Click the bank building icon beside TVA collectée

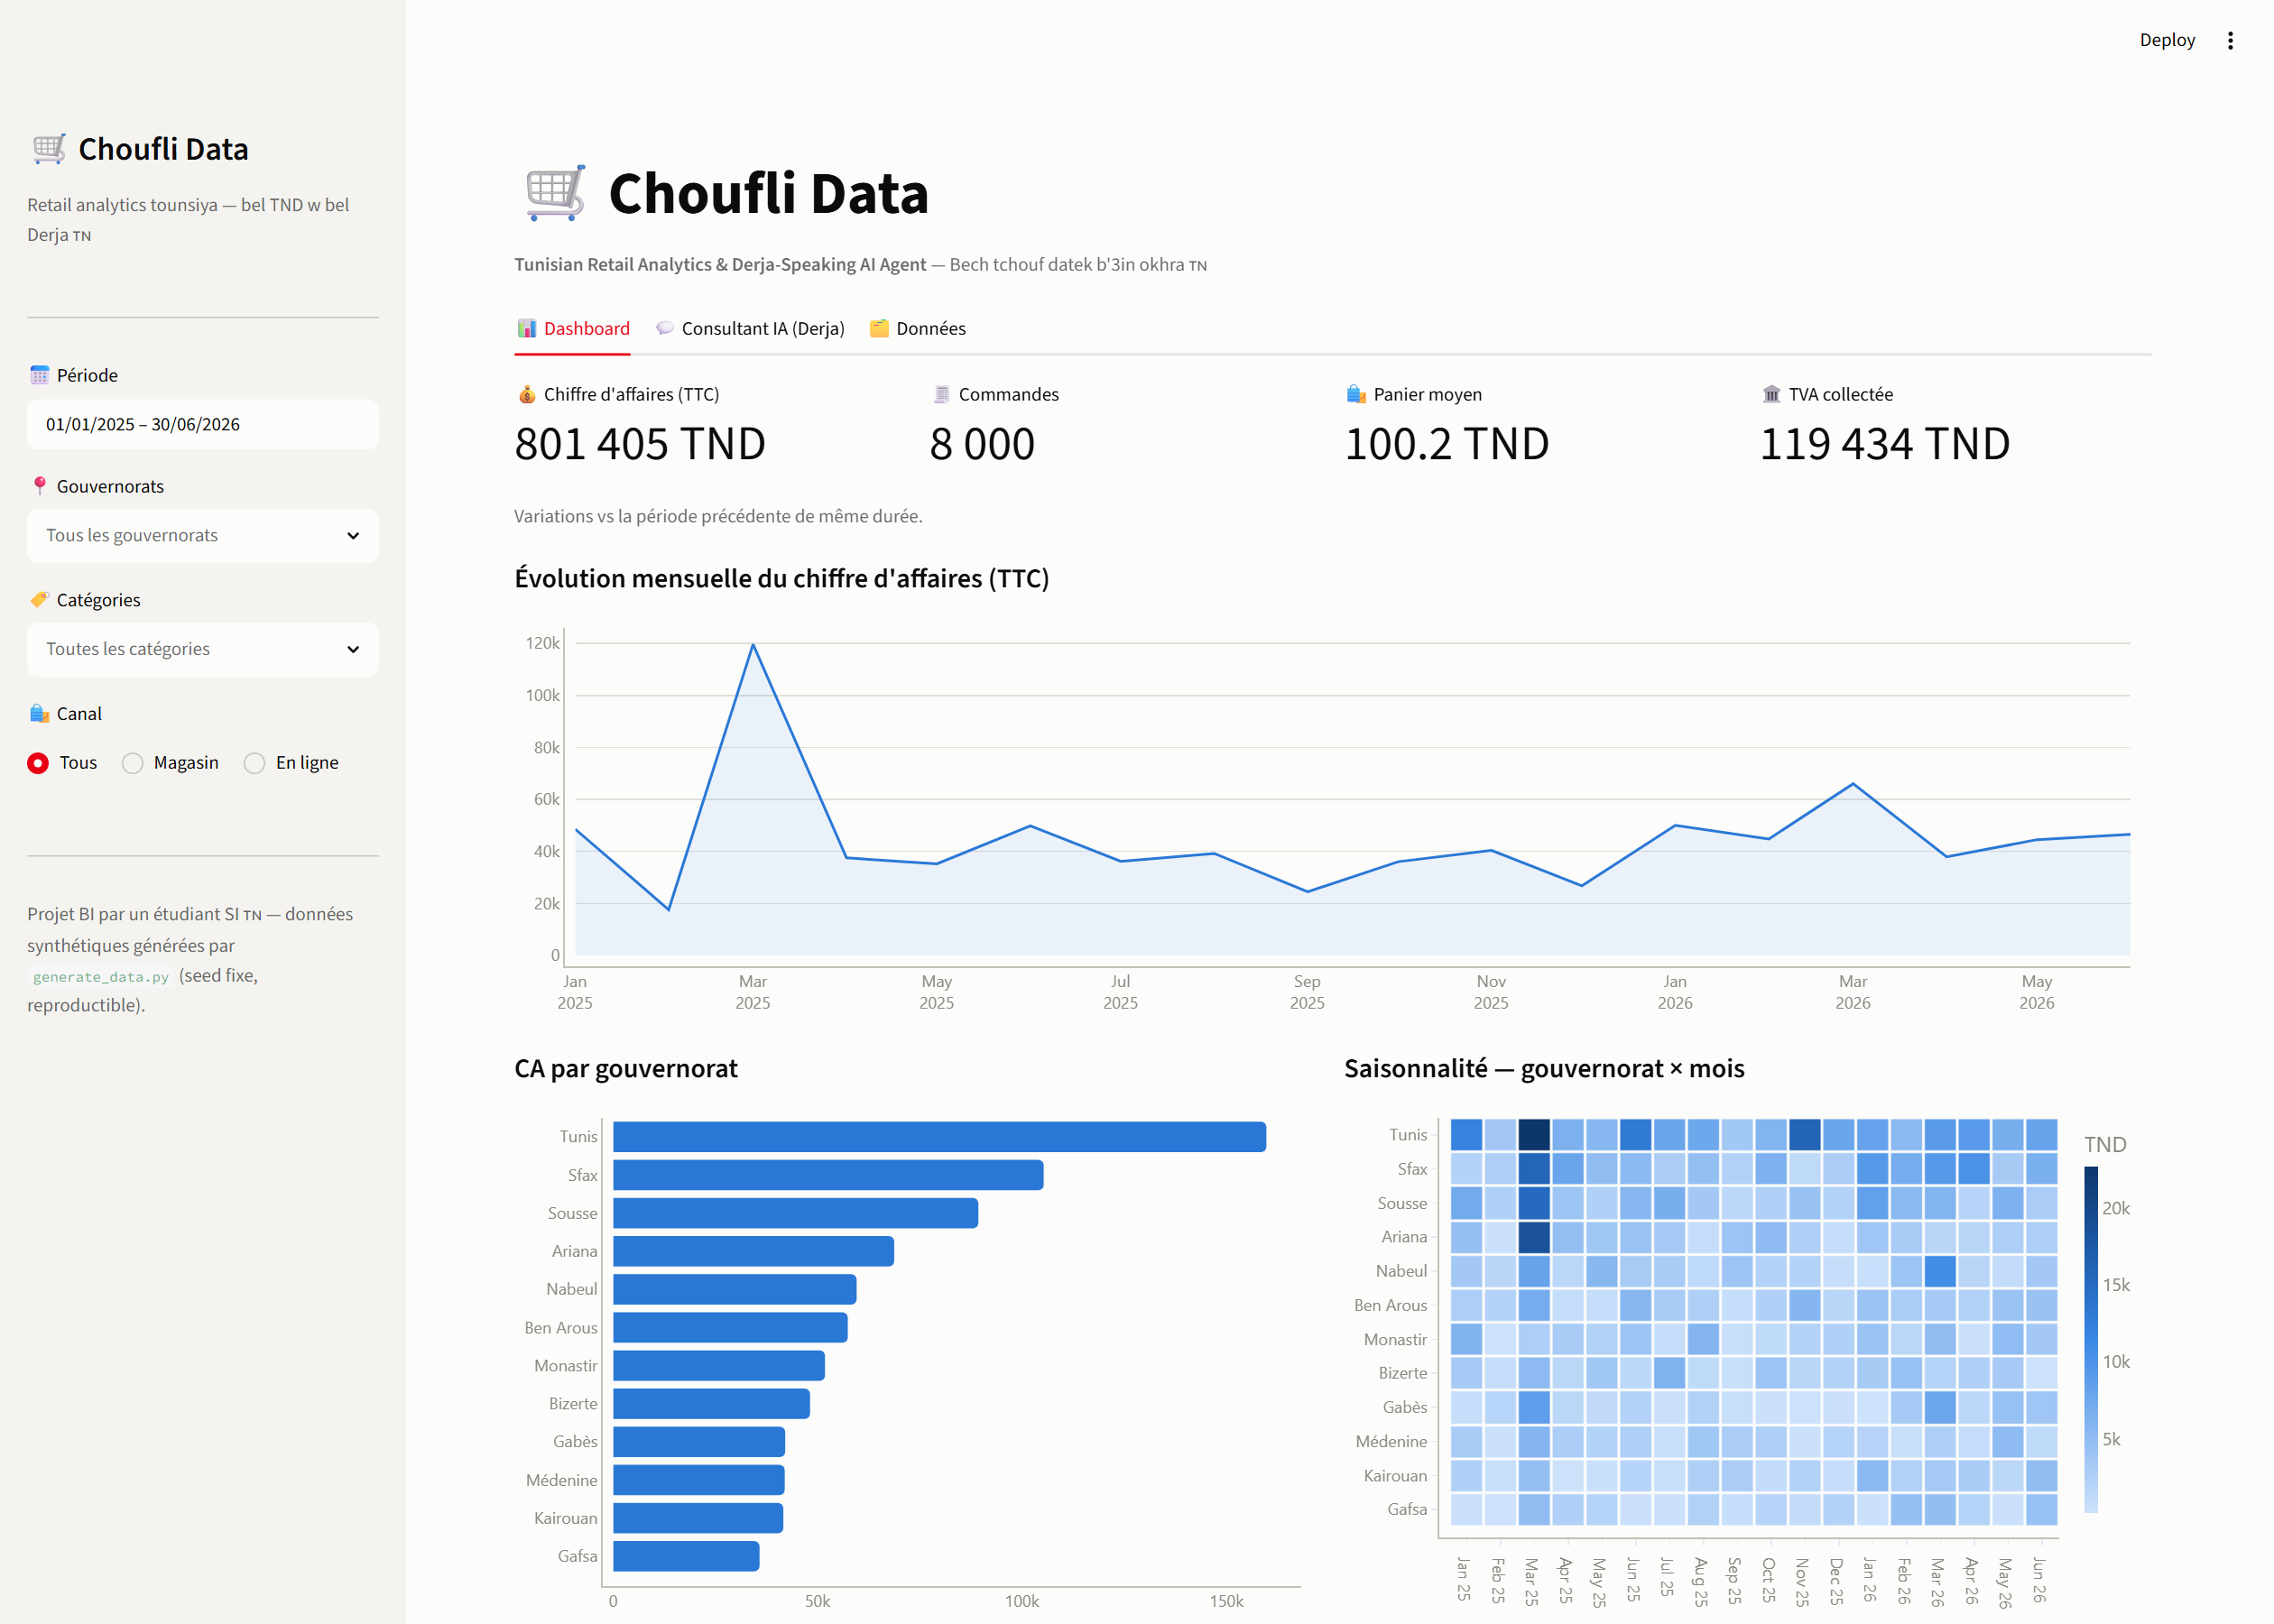click(x=1771, y=394)
